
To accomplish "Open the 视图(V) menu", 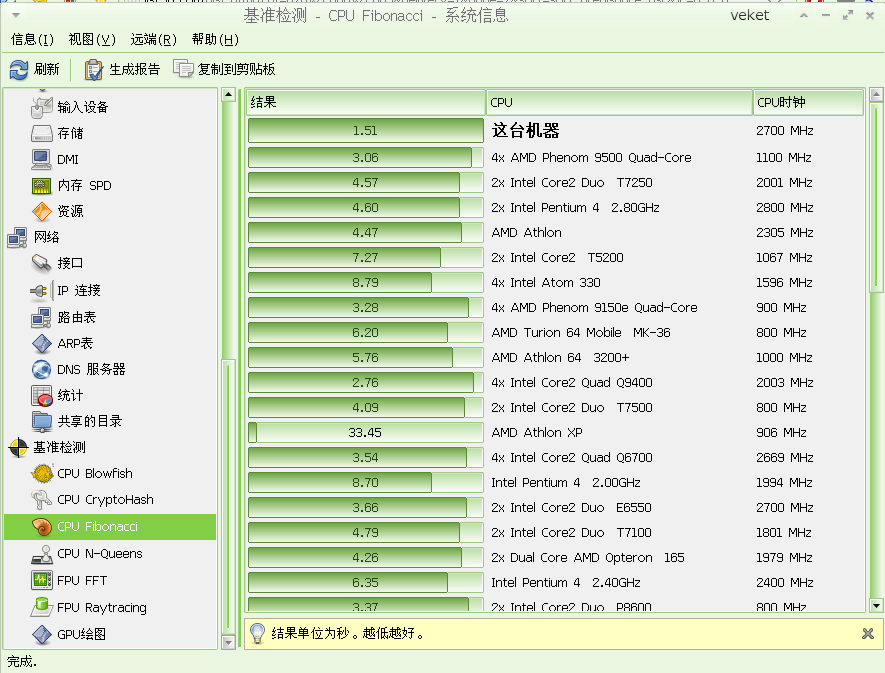I will (x=92, y=40).
